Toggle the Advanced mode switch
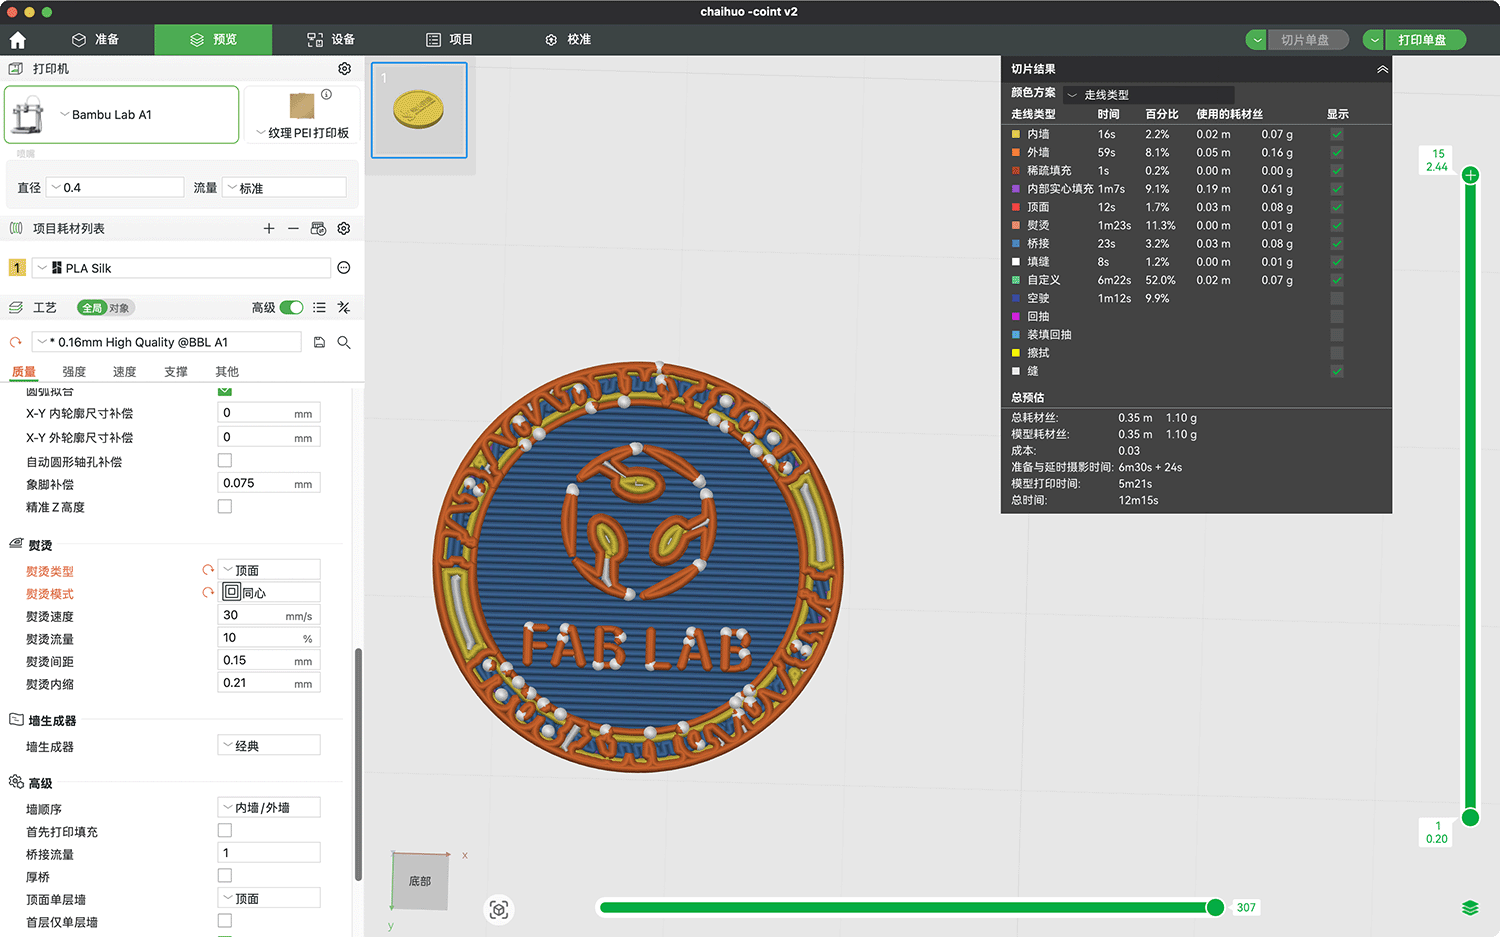 291,308
